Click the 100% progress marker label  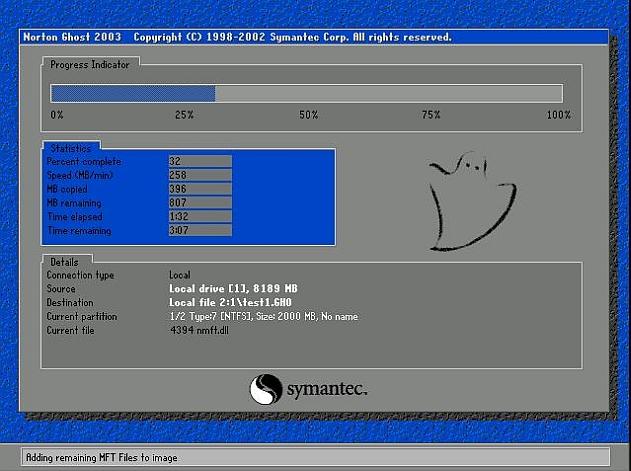559,115
